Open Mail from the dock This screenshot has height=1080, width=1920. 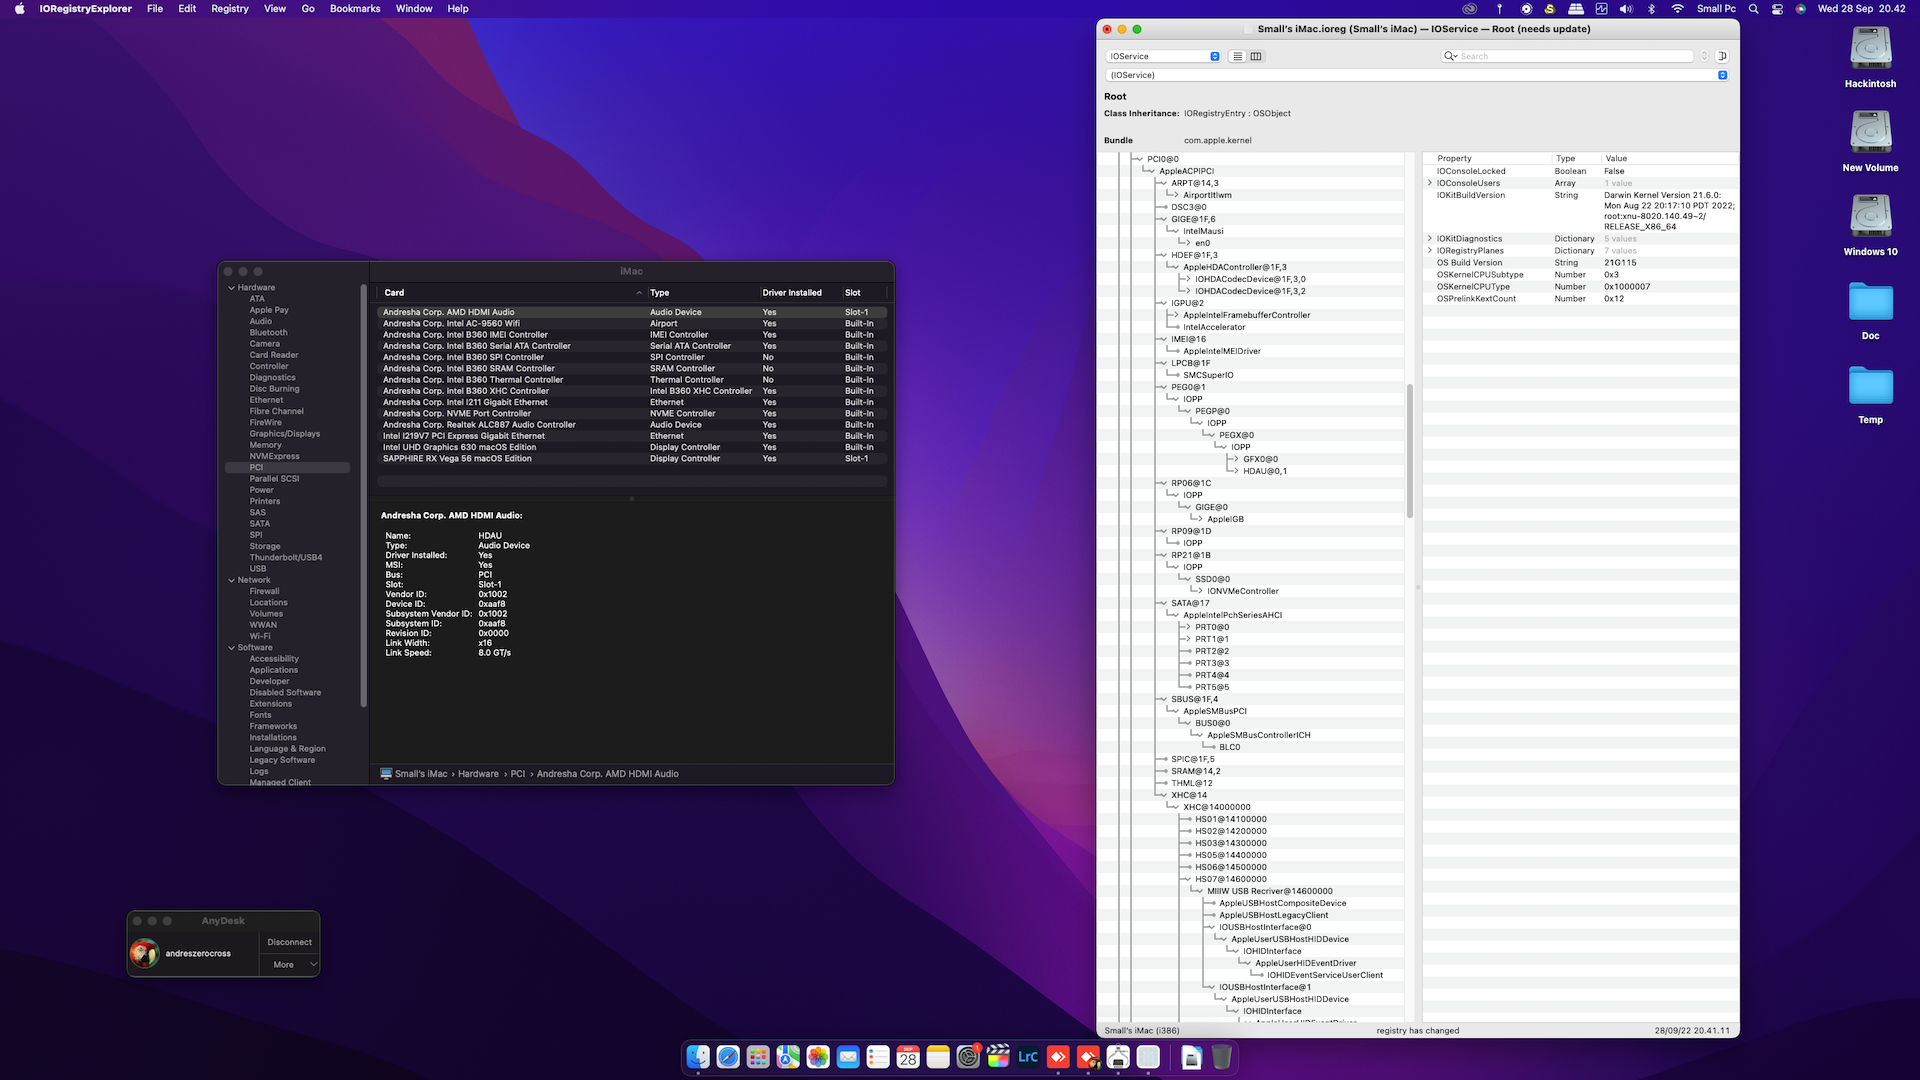click(x=848, y=1057)
